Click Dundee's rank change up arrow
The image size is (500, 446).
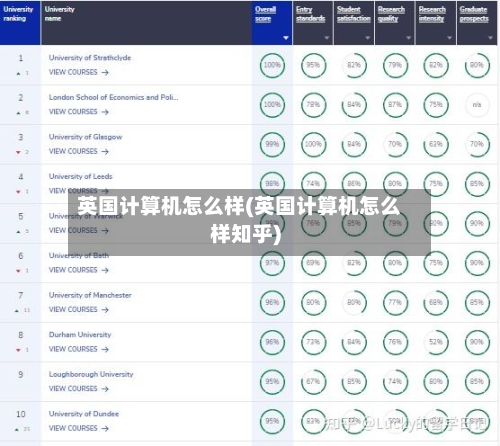pyautogui.click(x=17, y=429)
